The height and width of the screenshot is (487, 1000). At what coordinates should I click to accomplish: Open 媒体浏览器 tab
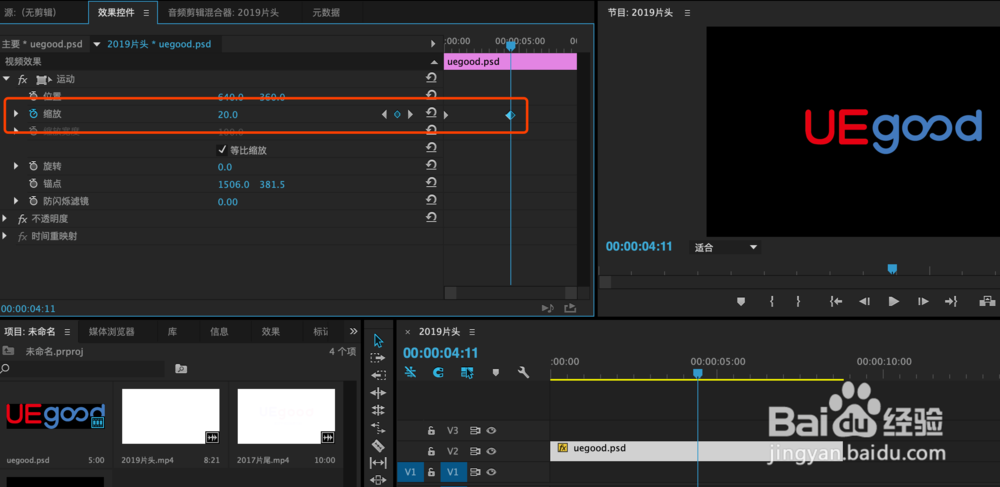[x=112, y=331]
